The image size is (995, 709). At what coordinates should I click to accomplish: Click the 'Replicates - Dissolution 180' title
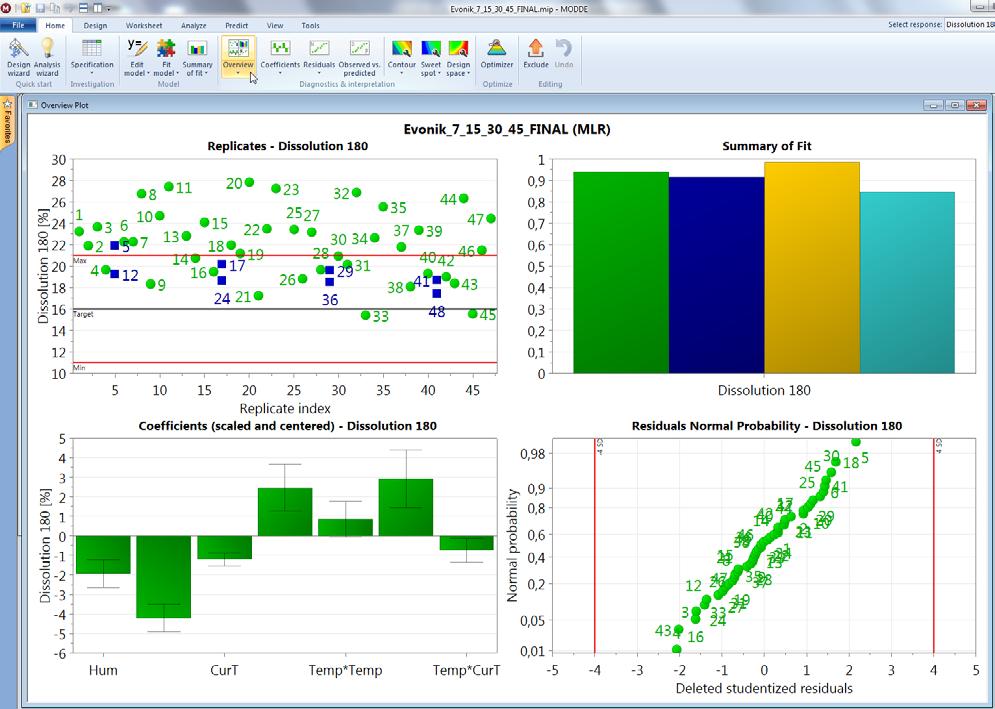(x=287, y=146)
